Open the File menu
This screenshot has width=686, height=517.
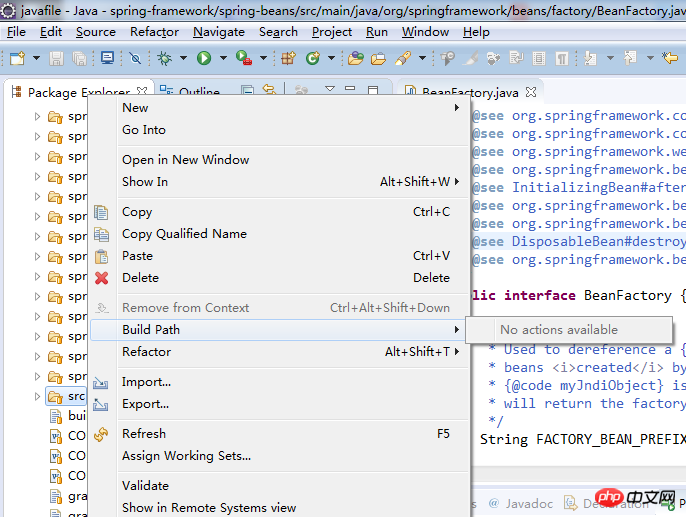pos(16,32)
